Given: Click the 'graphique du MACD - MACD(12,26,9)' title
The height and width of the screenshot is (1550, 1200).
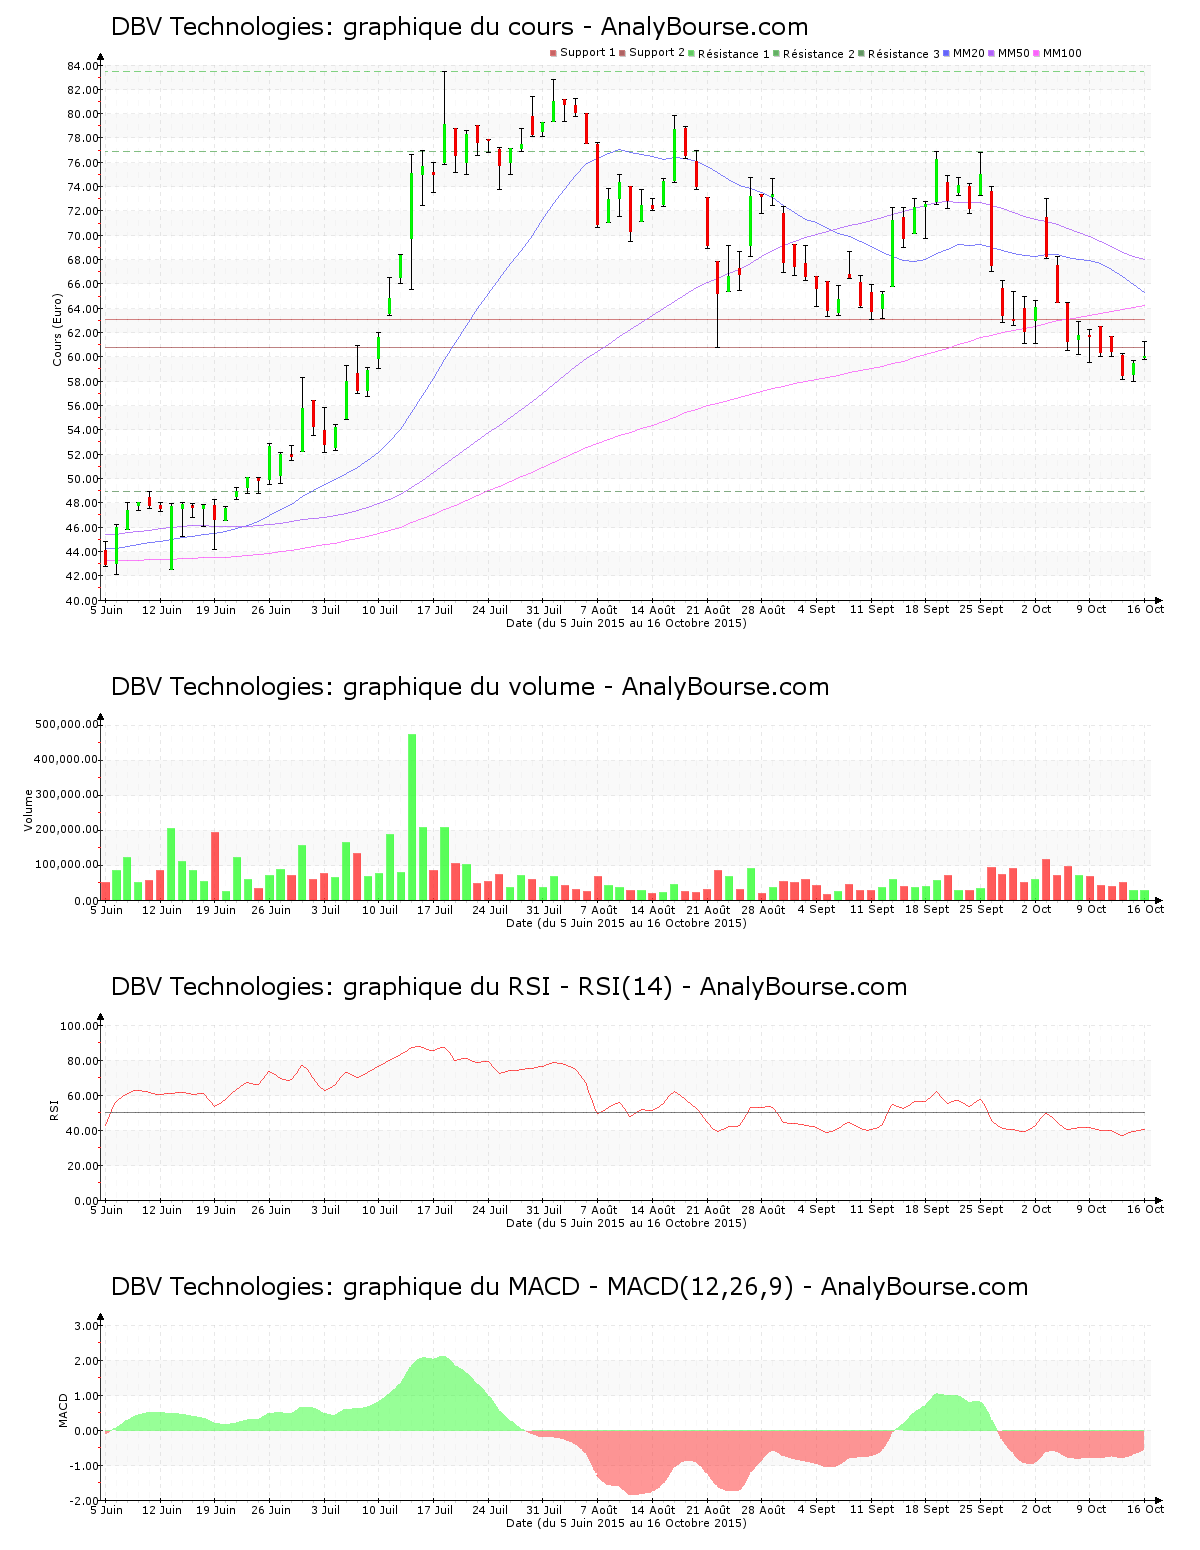Looking at the screenshot, I should pos(569,1287).
